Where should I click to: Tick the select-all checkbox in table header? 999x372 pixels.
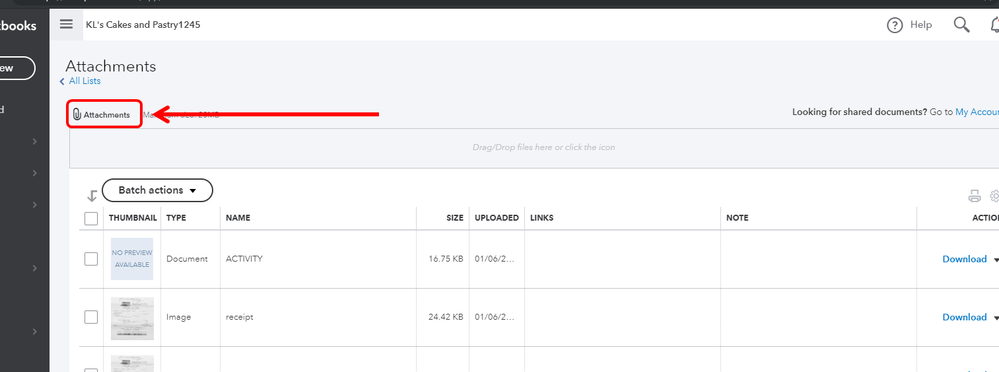point(91,218)
